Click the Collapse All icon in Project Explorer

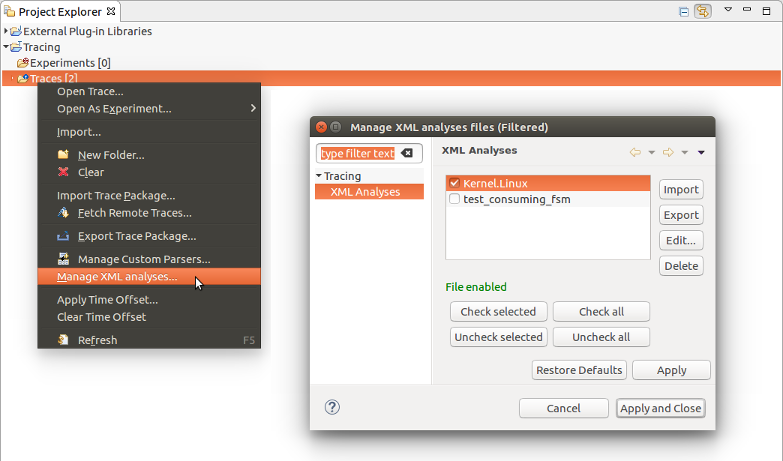click(x=684, y=12)
